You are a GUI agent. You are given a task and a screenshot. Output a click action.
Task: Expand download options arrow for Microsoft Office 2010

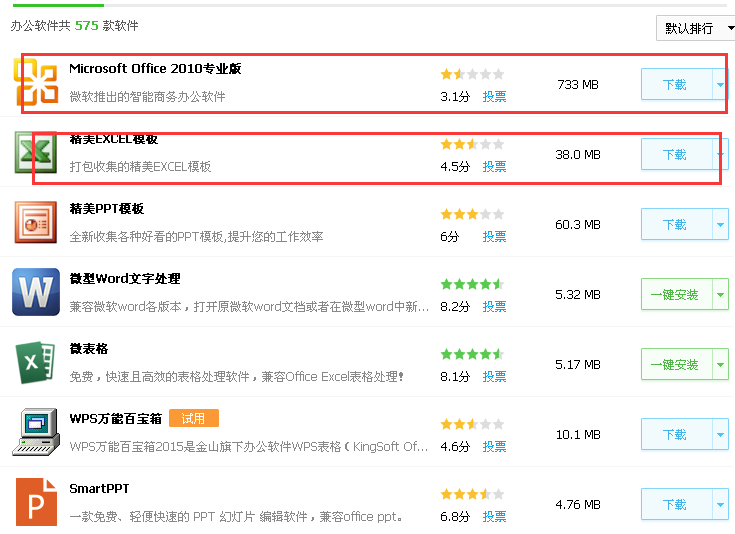pyautogui.click(x=720, y=84)
